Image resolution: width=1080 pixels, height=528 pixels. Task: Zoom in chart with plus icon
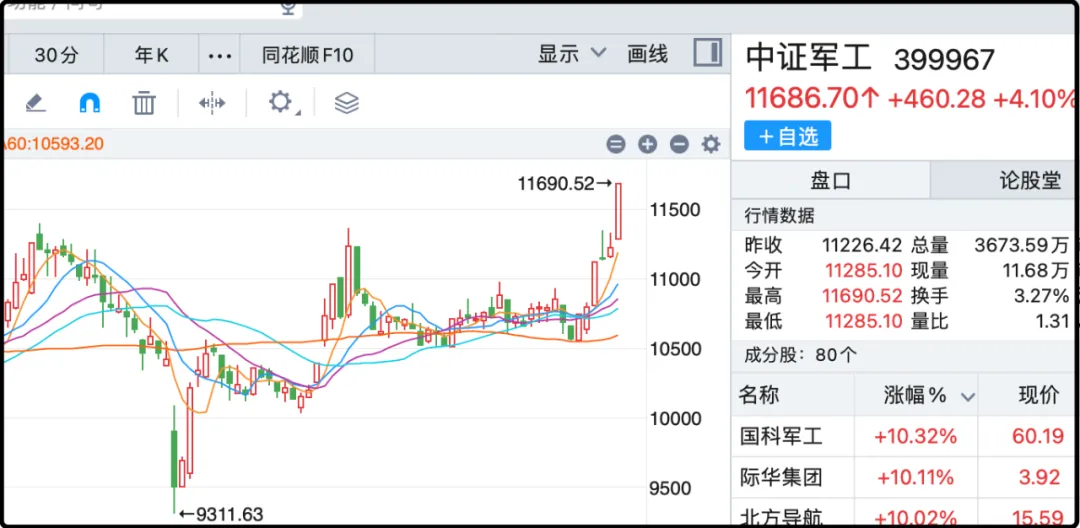pyautogui.click(x=647, y=144)
